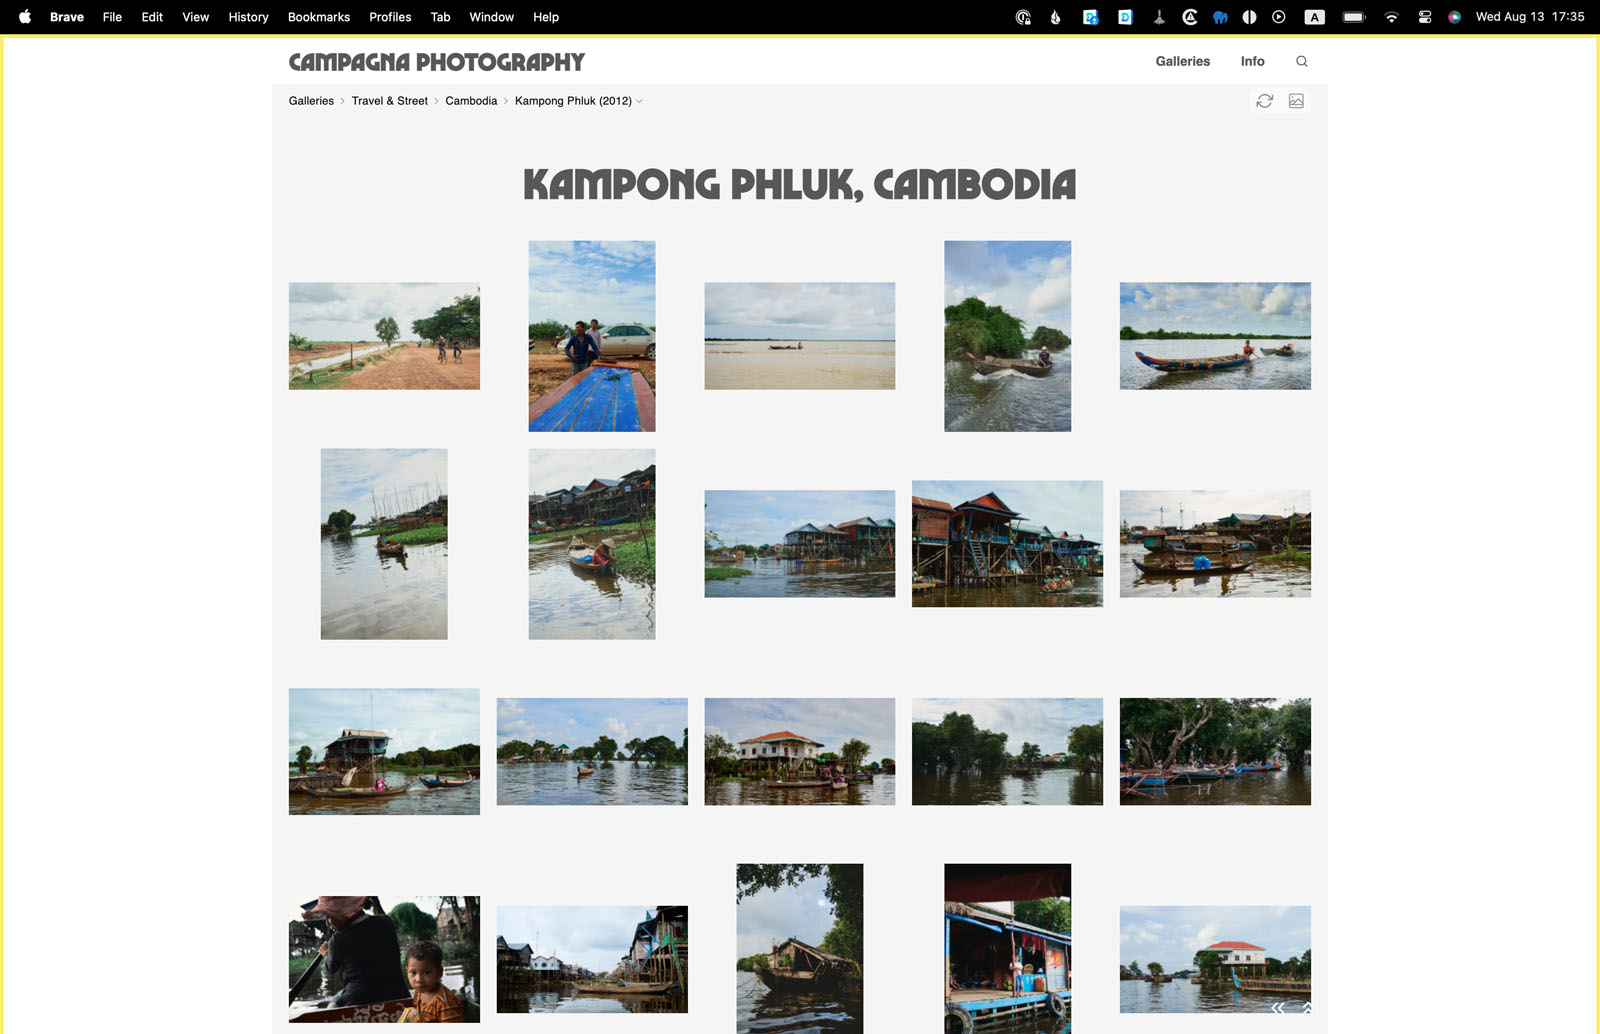Viewport: 1600px width, 1034px height.
Task: Open the close-up stilt houses with stairs photo
Action: point(1007,544)
